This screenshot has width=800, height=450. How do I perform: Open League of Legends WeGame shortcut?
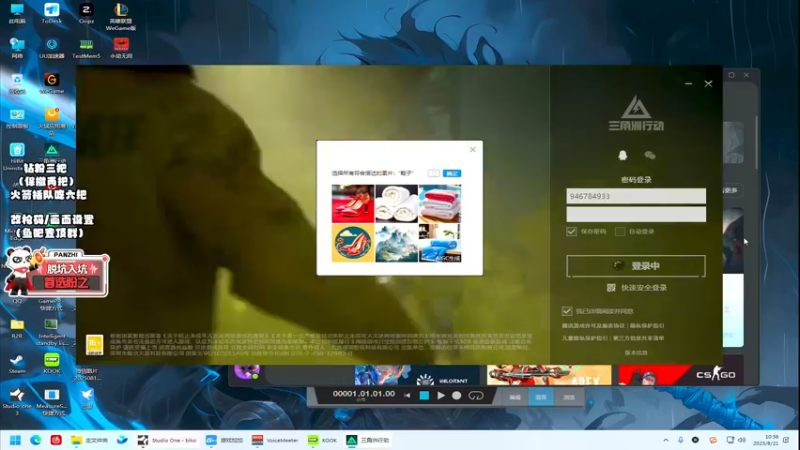121,16
